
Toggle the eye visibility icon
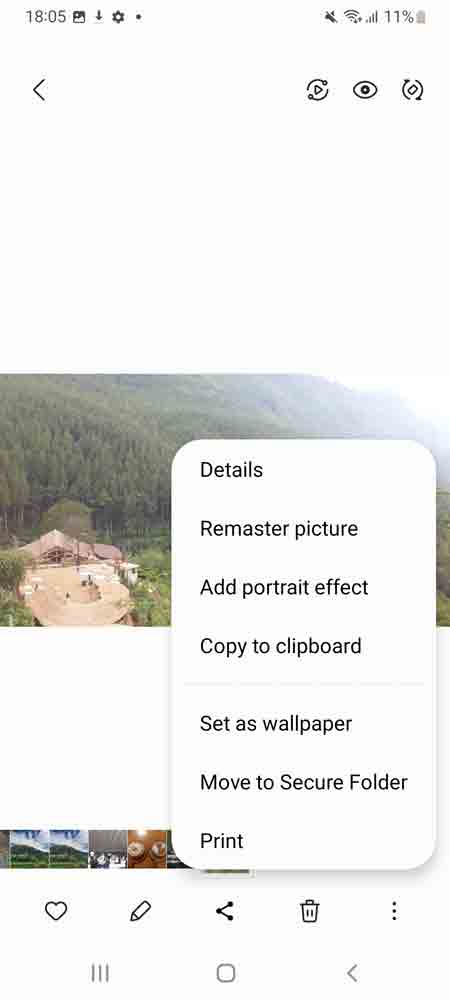pyautogui.click(x=365, y=90)
